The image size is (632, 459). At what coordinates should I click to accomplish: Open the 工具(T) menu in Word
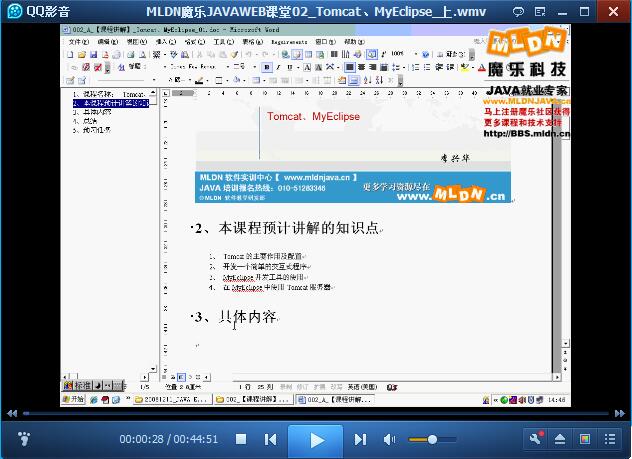point(224,42)
